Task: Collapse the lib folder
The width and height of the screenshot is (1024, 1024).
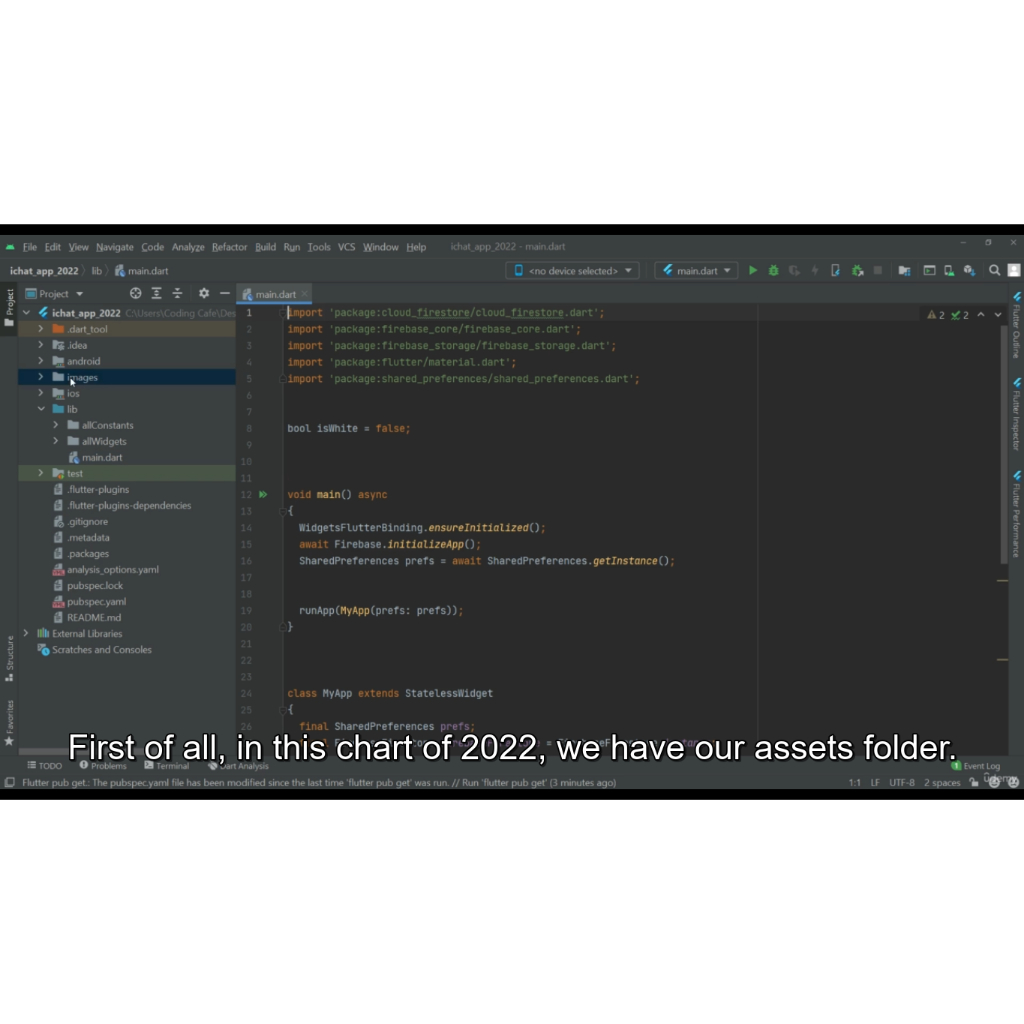Action: 40,409
